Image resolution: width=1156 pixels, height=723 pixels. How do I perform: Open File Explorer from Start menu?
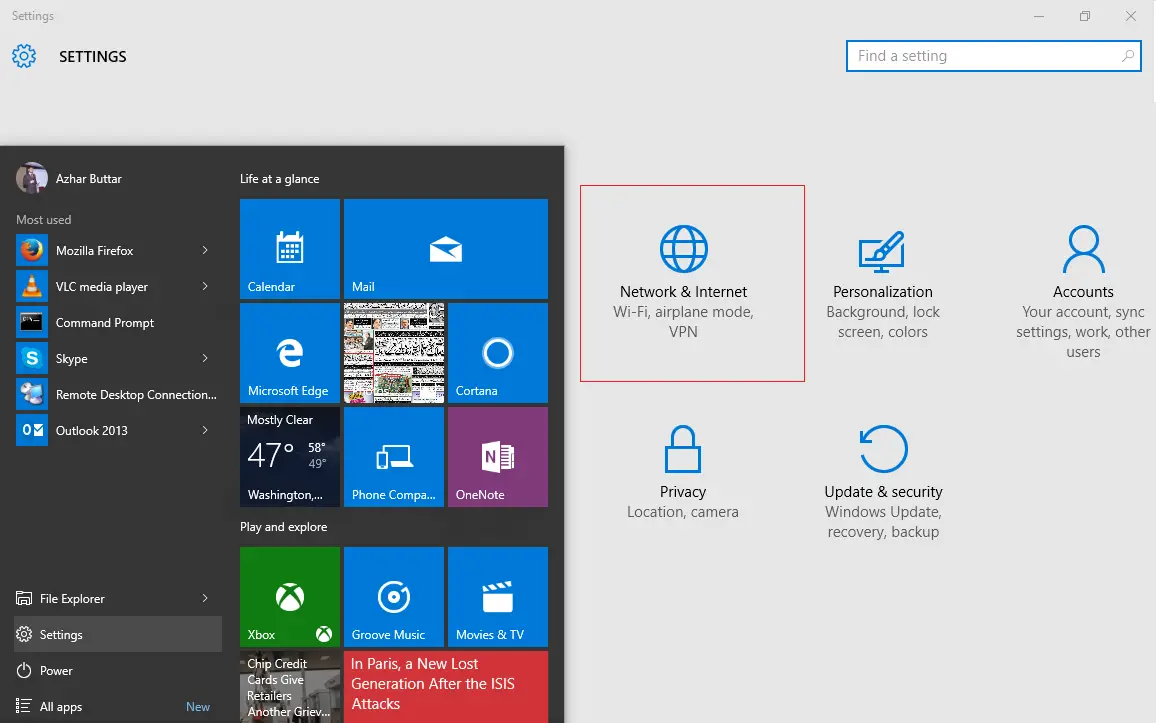[x=118, y=598]
